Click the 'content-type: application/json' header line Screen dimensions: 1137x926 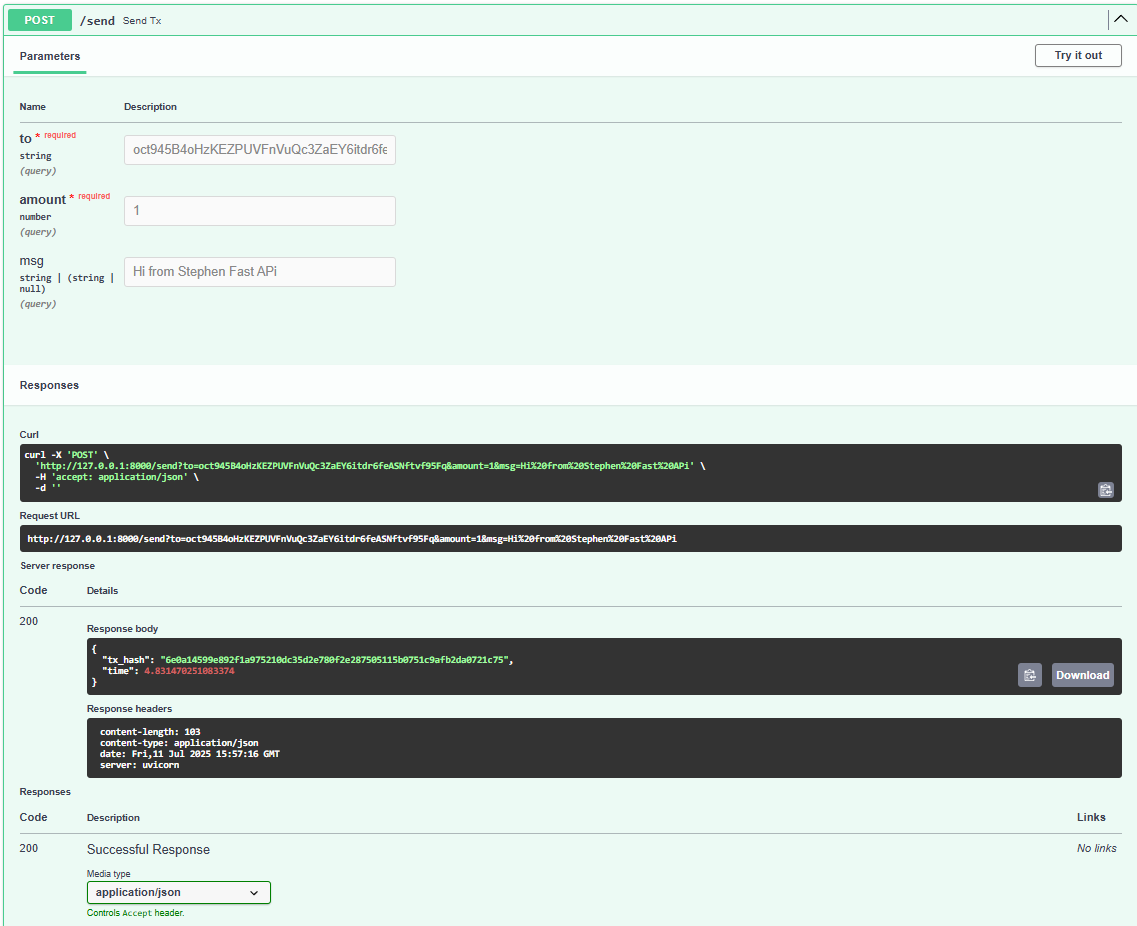tap(179, 743)
